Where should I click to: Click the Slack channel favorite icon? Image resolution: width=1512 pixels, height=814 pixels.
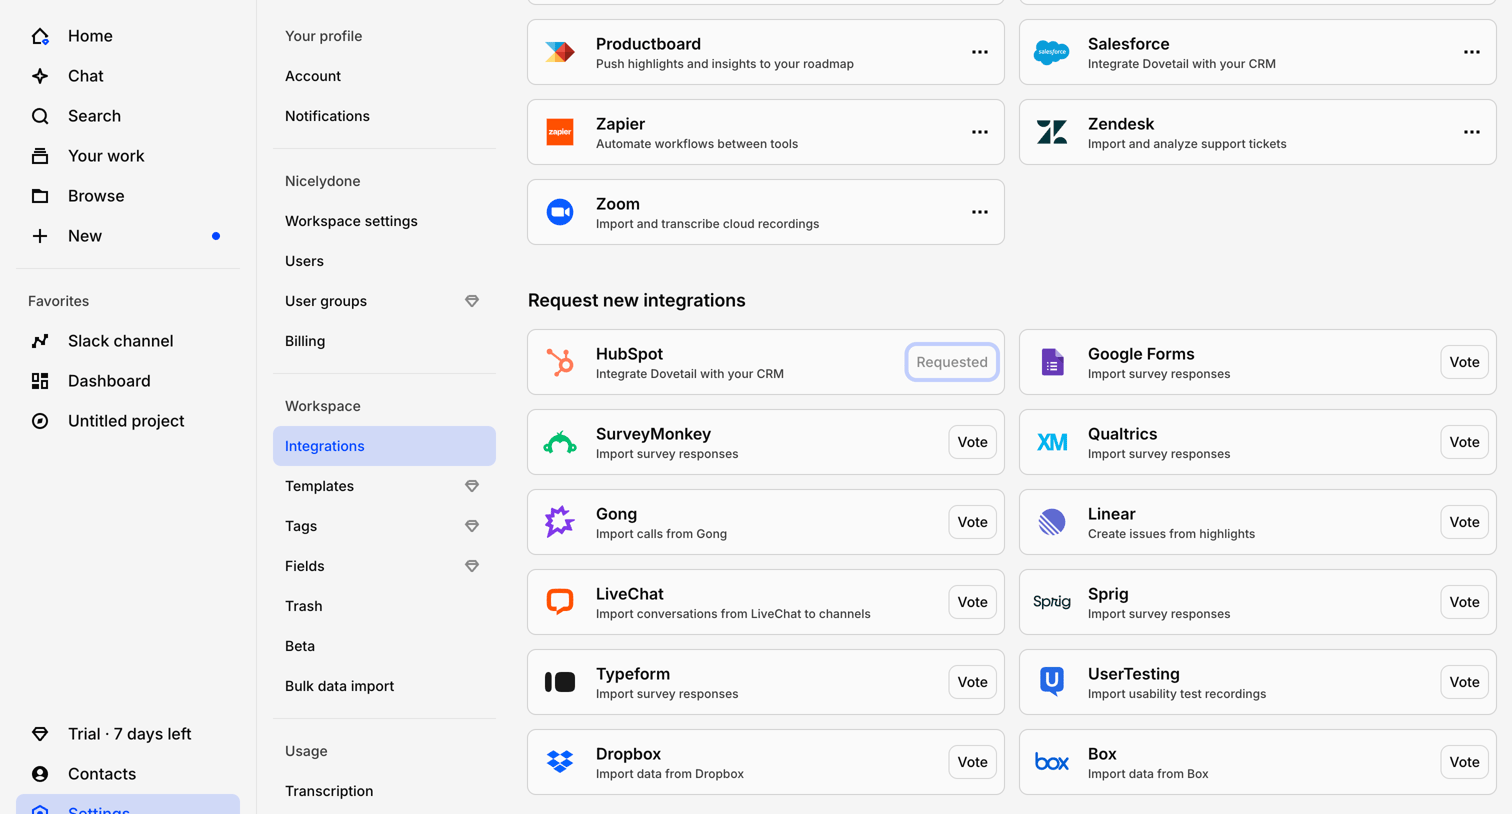(40, 341)
